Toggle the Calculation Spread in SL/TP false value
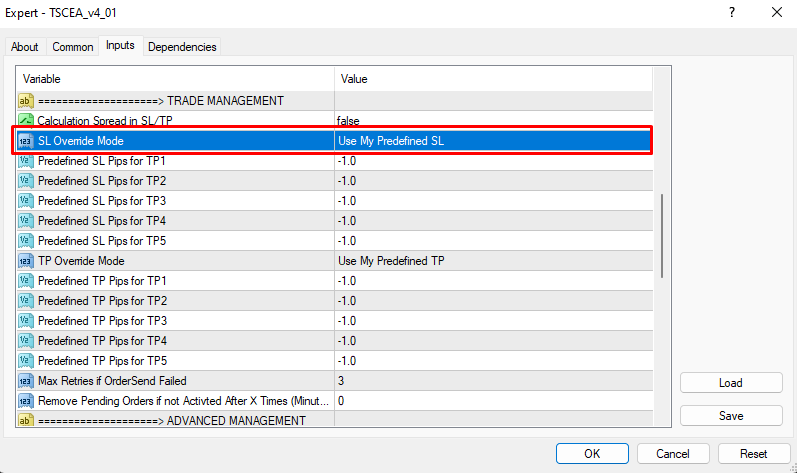797x473 pixels. pyautogui.click(x=490, y=121)
